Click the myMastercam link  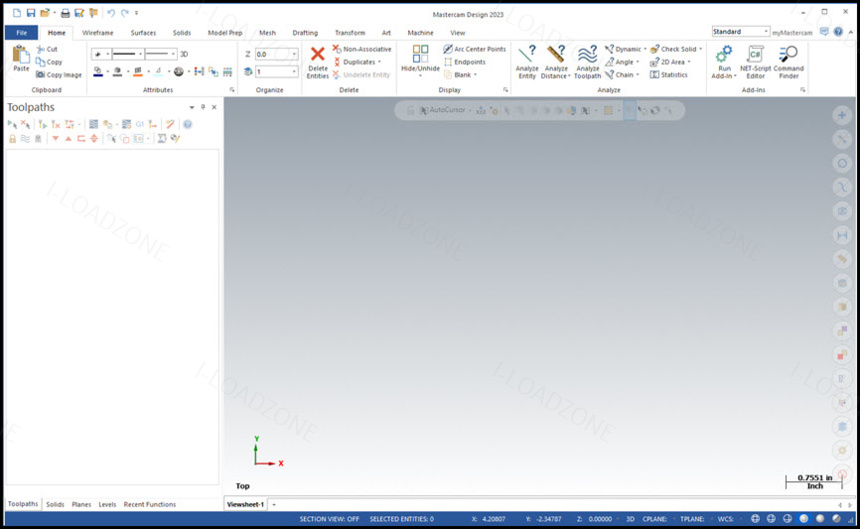(792, 33)
